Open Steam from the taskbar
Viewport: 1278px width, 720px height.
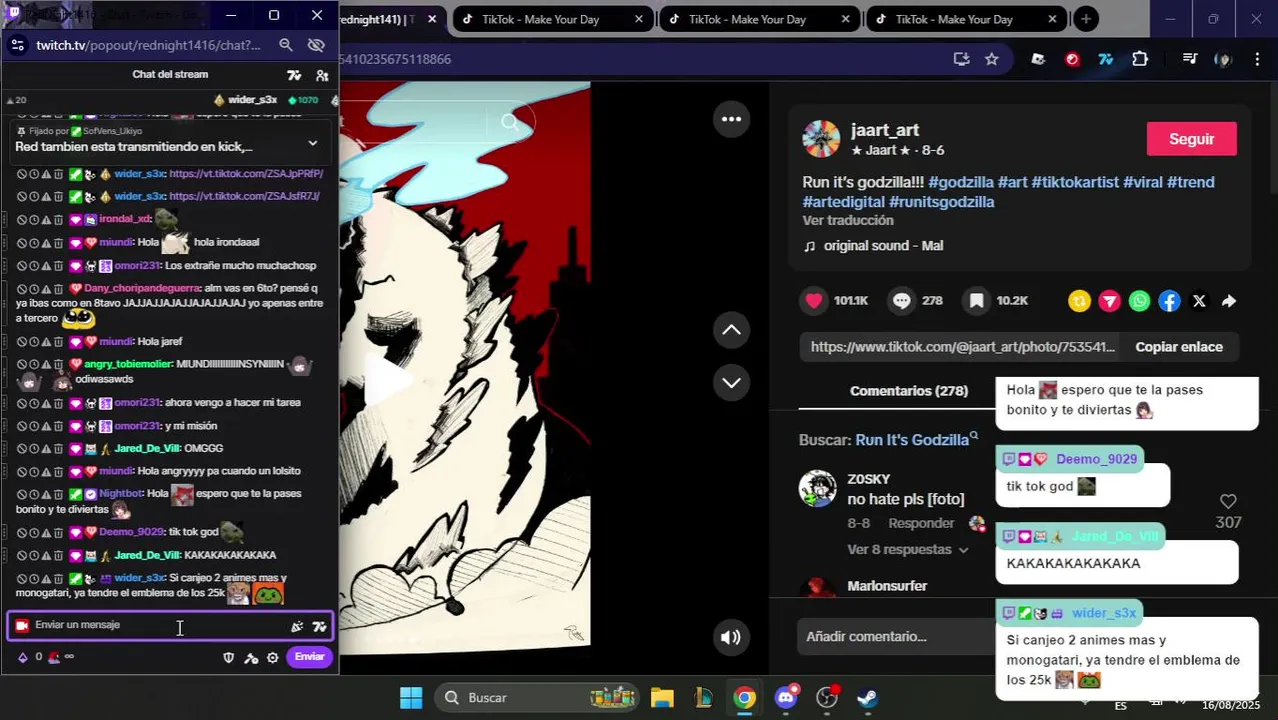point(867,697)
